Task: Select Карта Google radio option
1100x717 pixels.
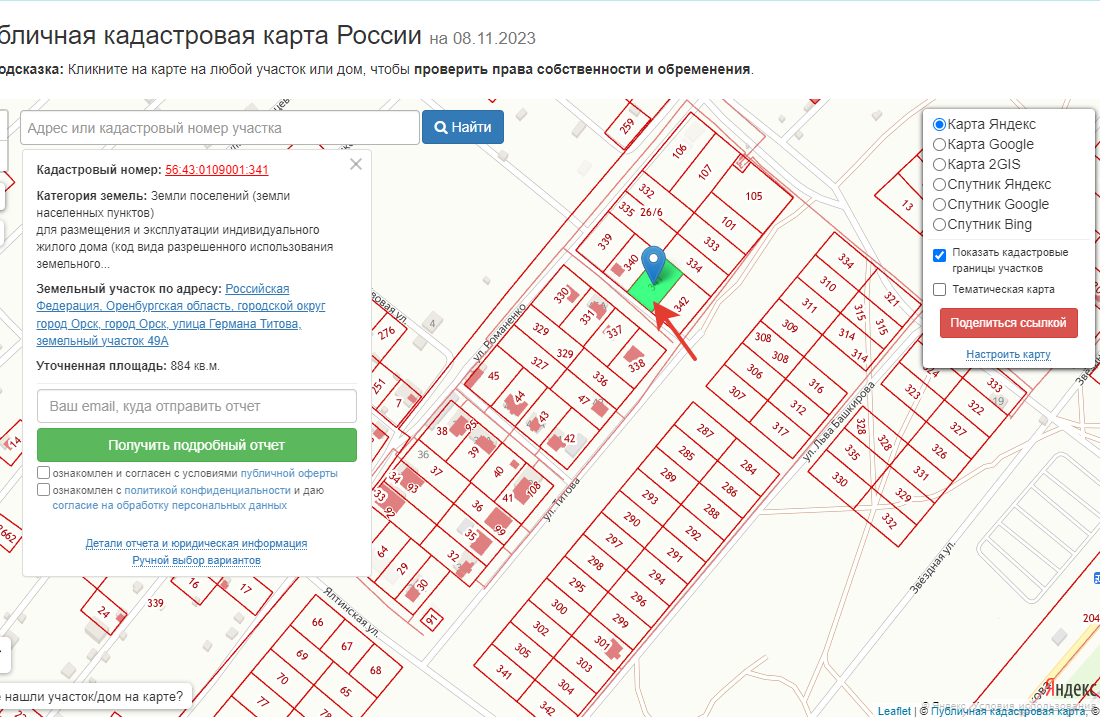Action: (939, 145)
